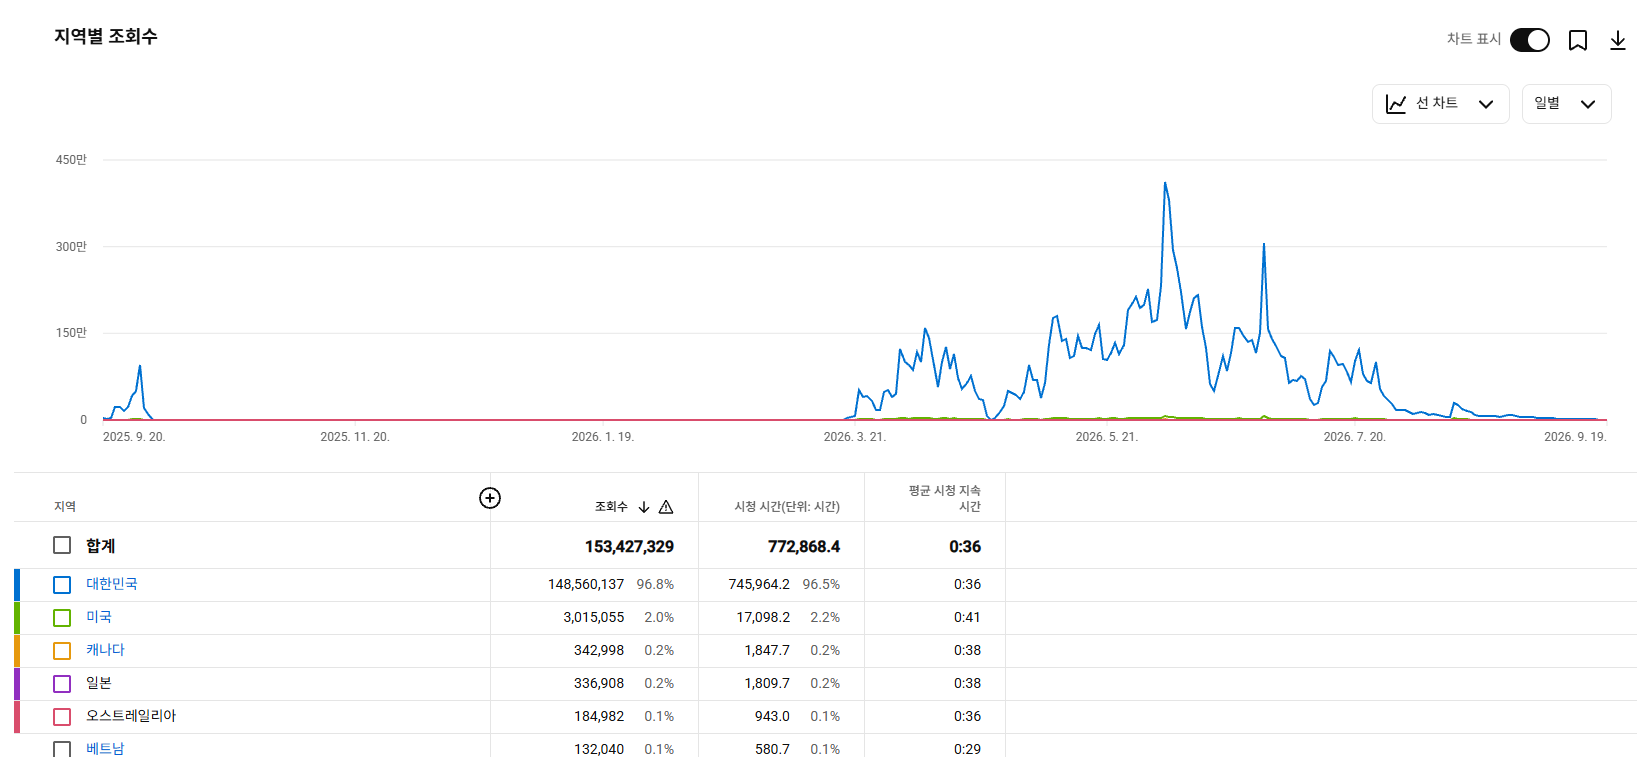Screen dimensions: 1637x757
Task: Click the 평균 시청 지속 시간 column header
Action: tap(944, 498)
